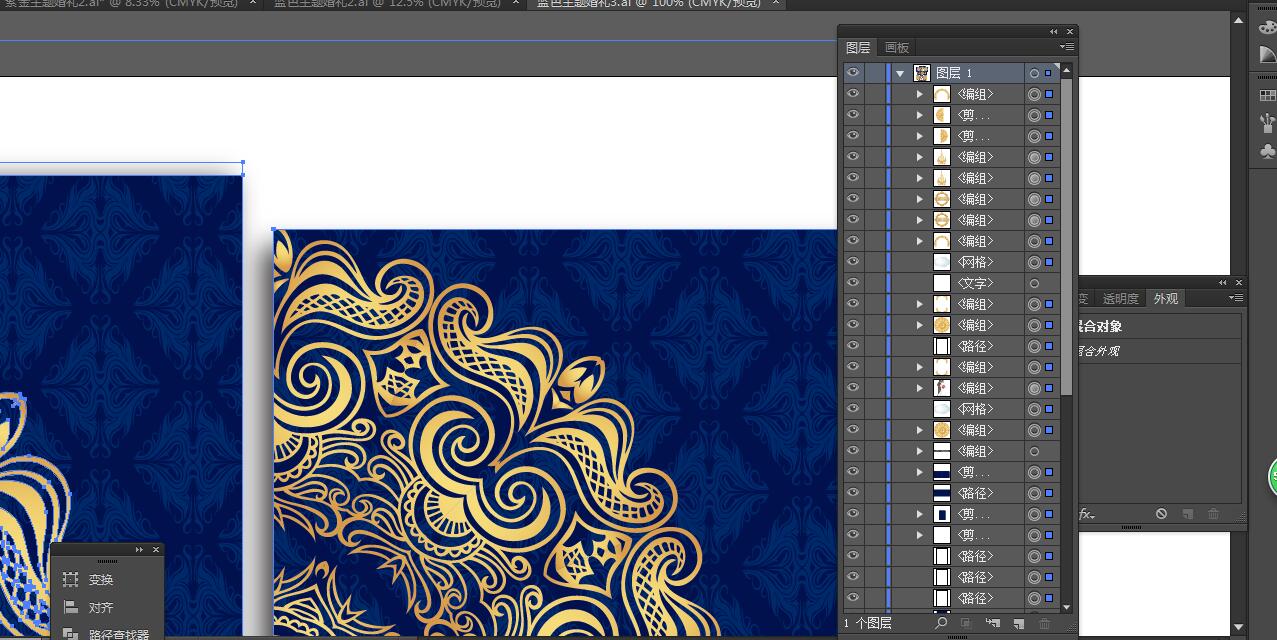Click the 变换 transform icon in floating panel
1277x640 pixels.
(x=70, y=579)
